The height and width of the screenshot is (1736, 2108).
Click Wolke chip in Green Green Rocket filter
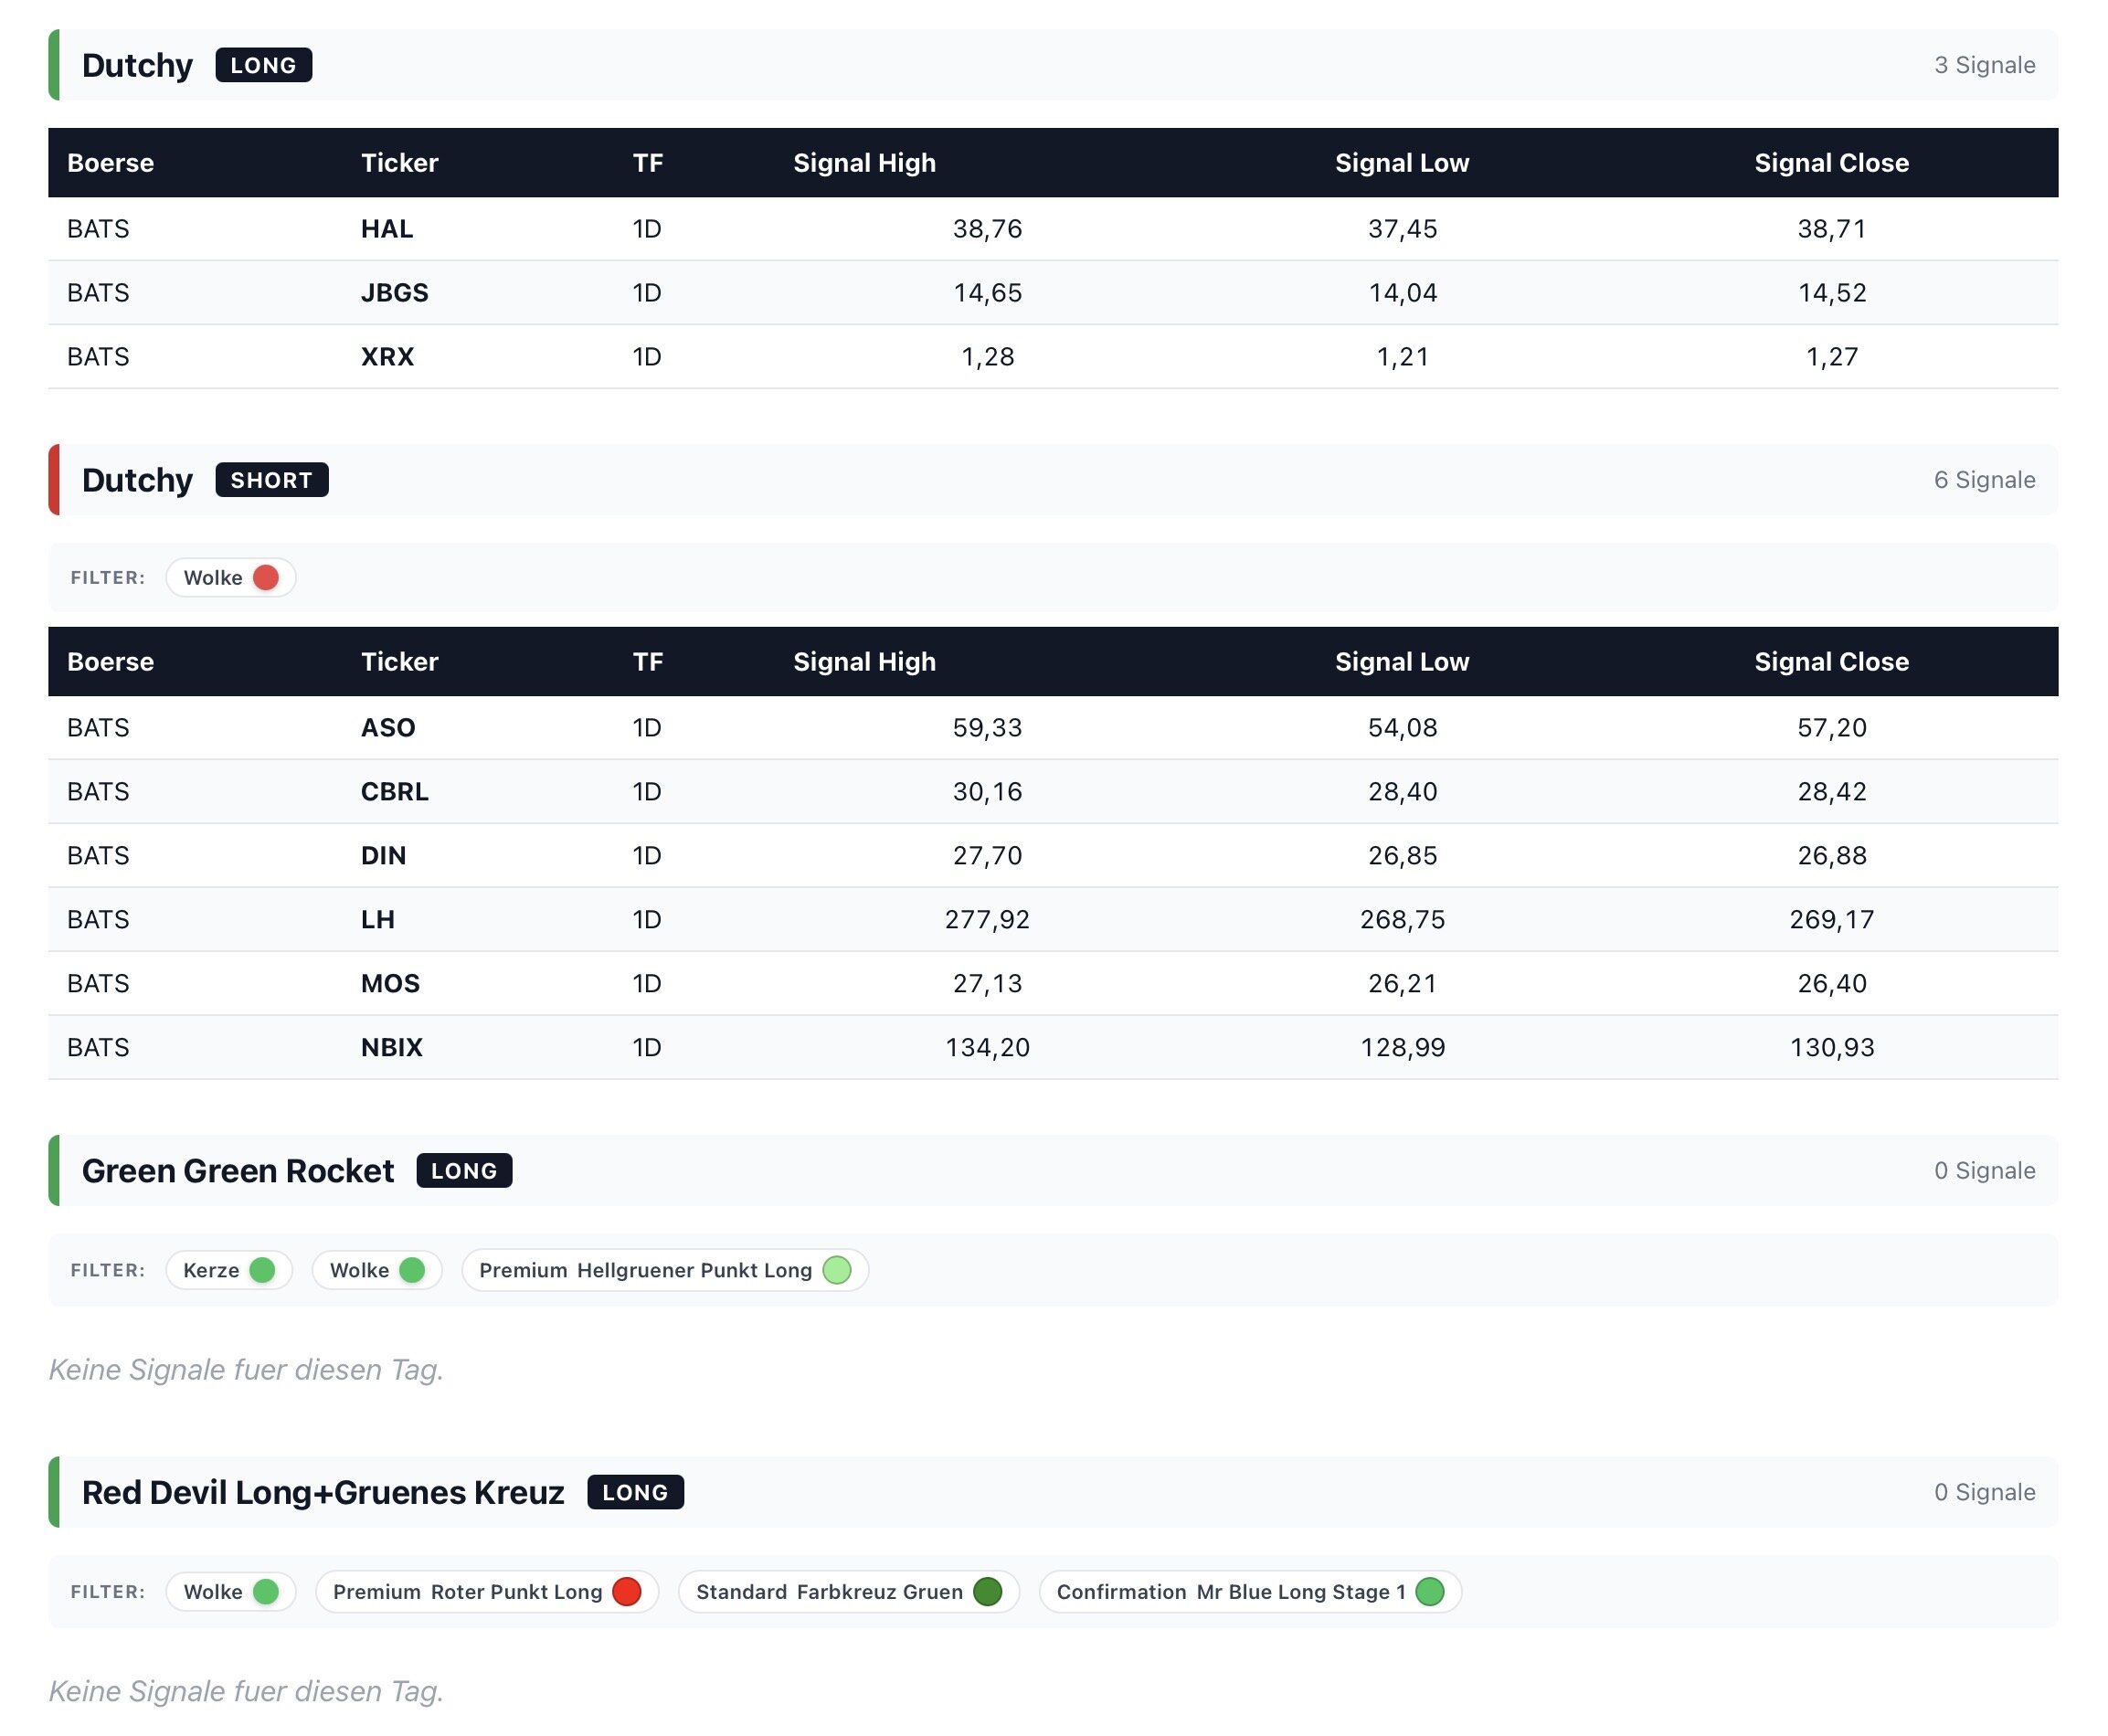pos(376,1270)
